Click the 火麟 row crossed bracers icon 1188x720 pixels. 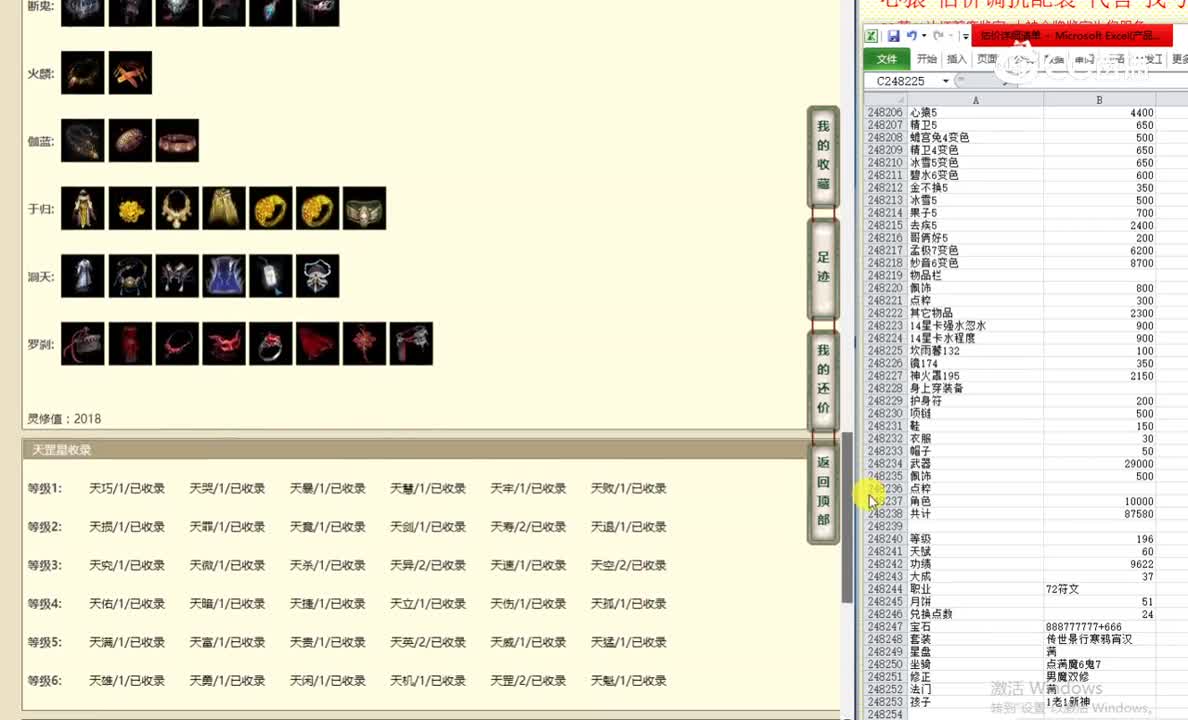[x=130, y=73]
